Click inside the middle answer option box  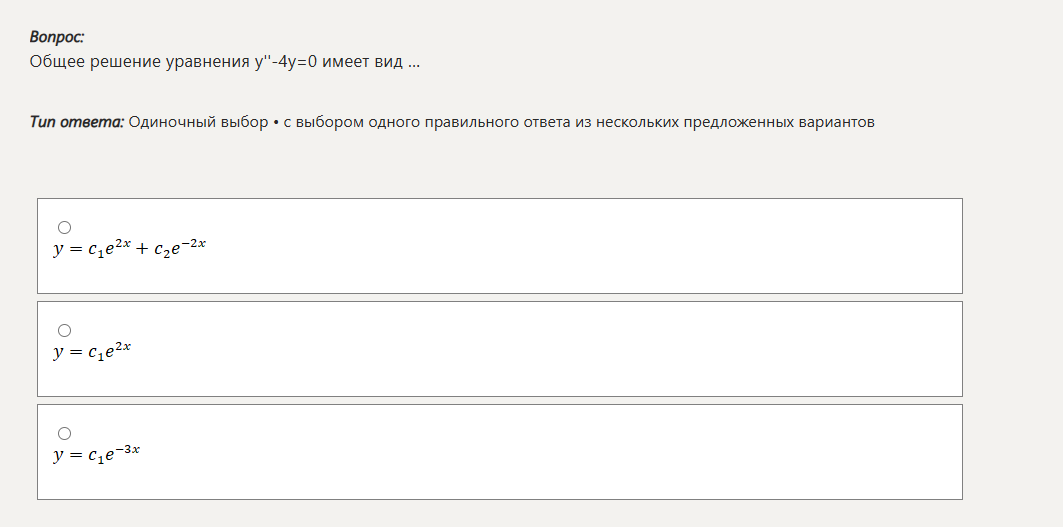coord(500,349)
